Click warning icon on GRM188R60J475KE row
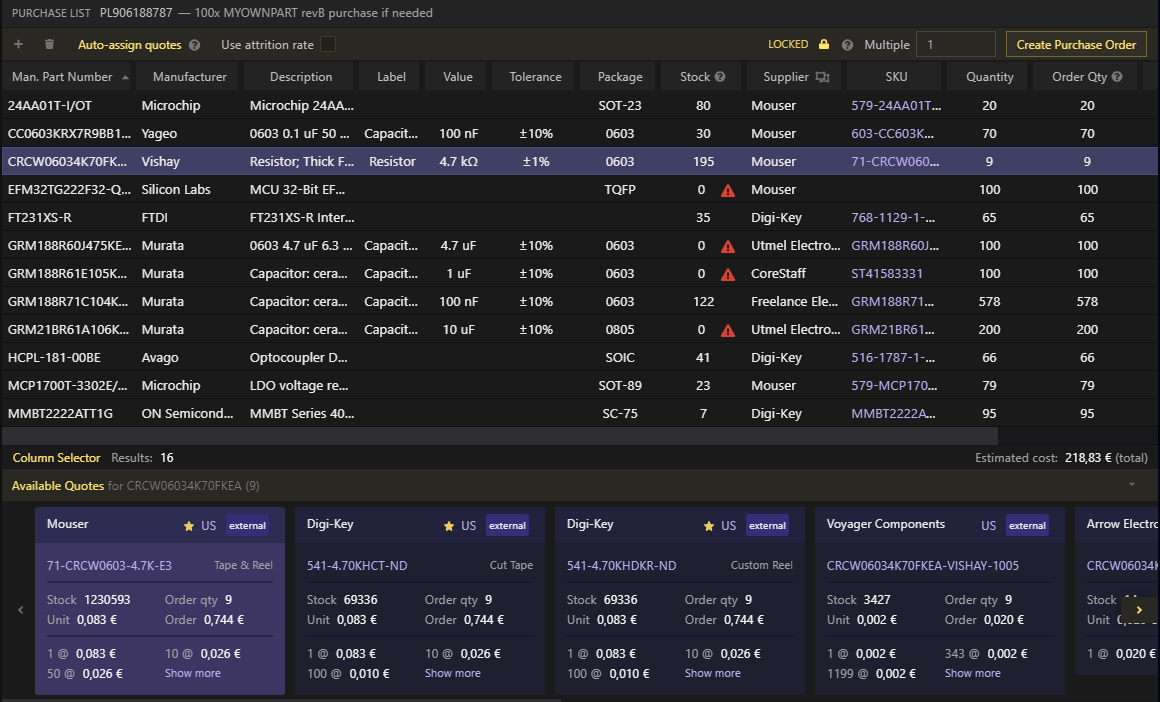The width and height of the screenshot is (1160, 702). pos(728,246)
